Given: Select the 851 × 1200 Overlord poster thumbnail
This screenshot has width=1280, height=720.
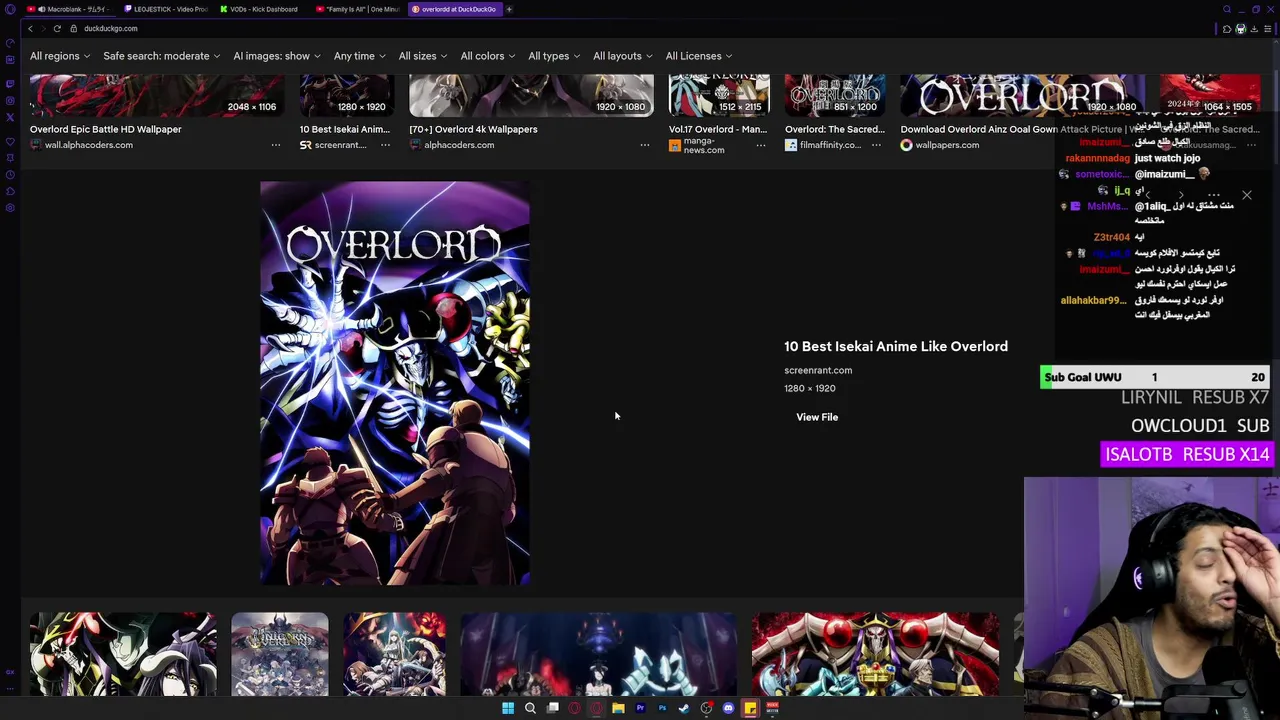Looking at the screenshot, I should pyautogui.click(x=835, y=95).
